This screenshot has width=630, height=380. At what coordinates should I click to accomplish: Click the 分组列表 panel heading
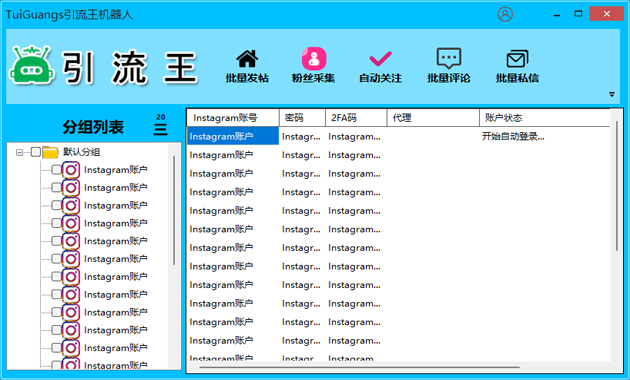[x=93, y=127]
